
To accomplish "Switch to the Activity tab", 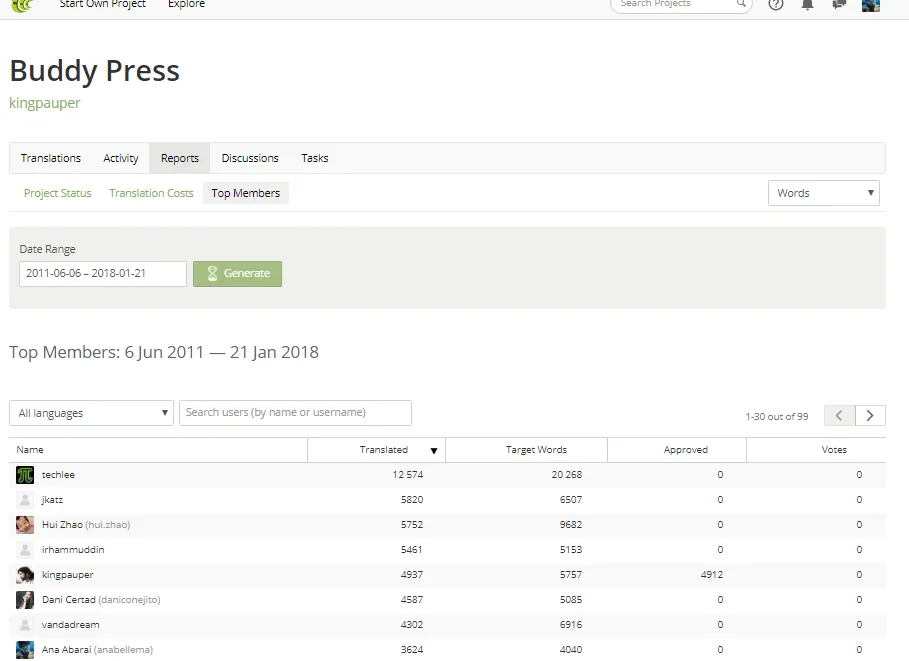I will pos(121,158).
